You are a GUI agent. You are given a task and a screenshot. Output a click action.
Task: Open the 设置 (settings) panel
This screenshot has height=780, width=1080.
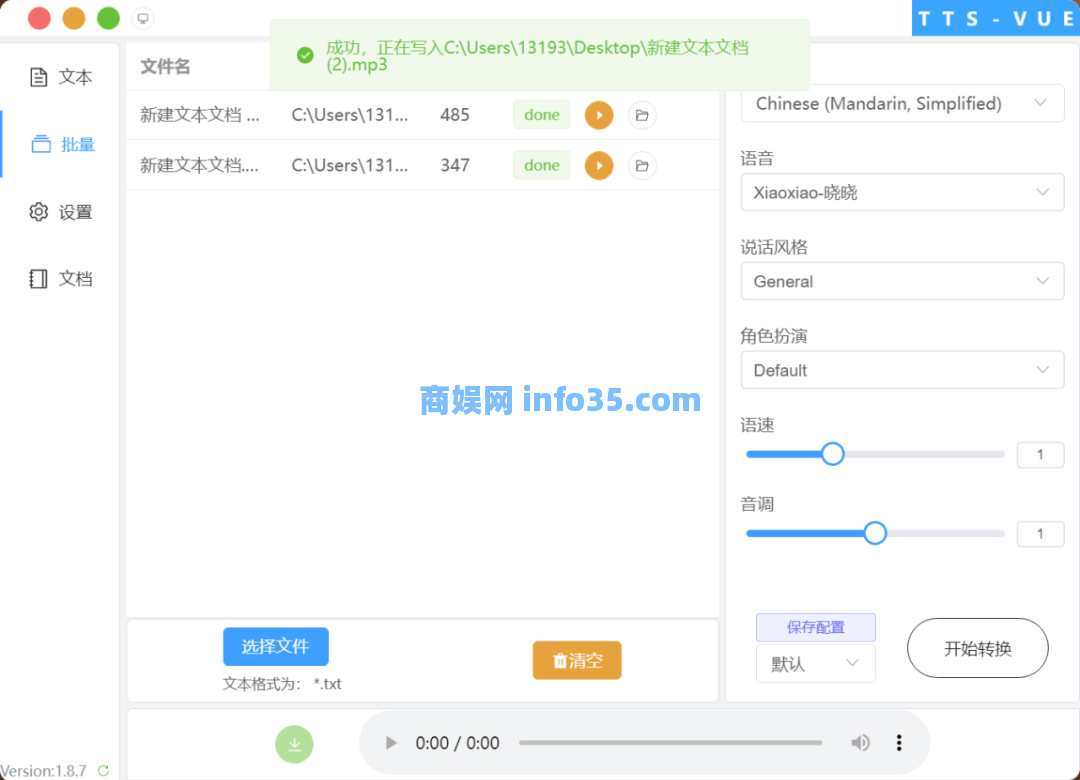62,212
